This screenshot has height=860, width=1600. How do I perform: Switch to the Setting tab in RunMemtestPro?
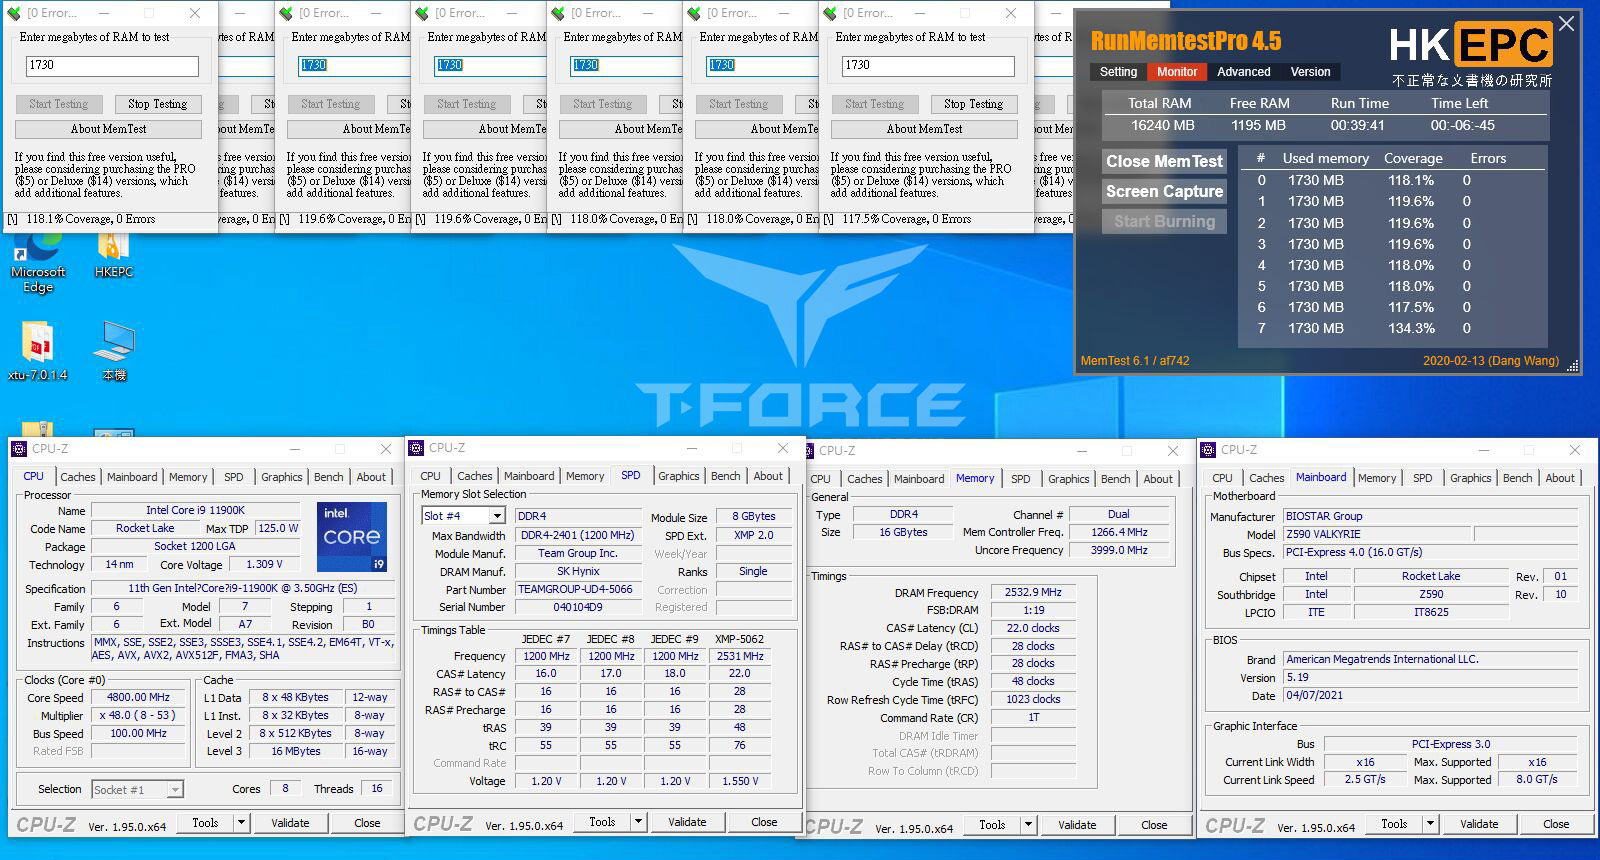click(x=1118, y=72)
